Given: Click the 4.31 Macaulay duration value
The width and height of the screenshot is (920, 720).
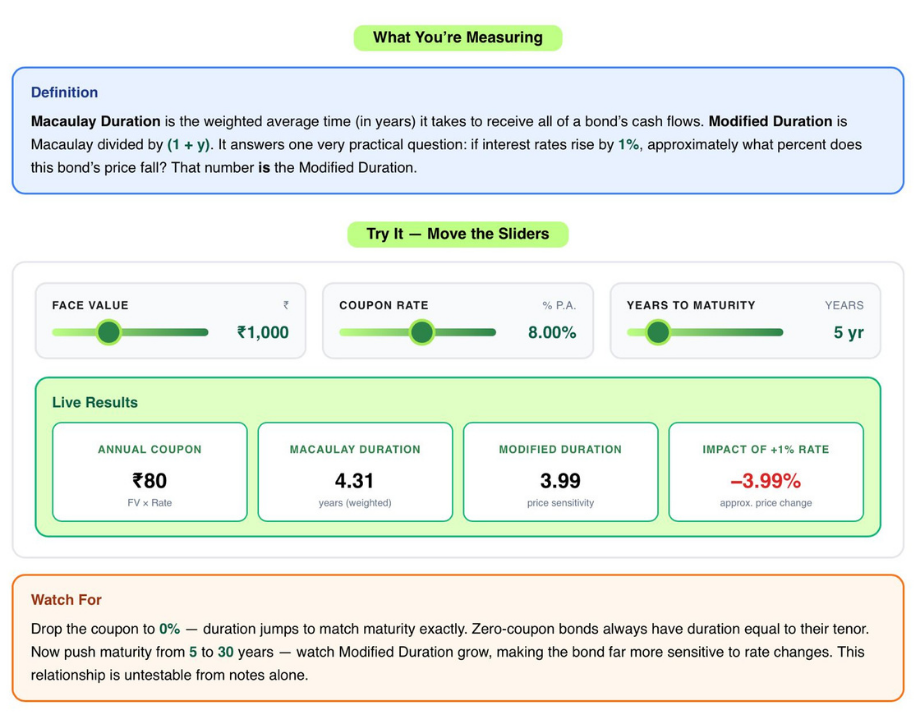Looking at the screenshot, I should 354,481.
